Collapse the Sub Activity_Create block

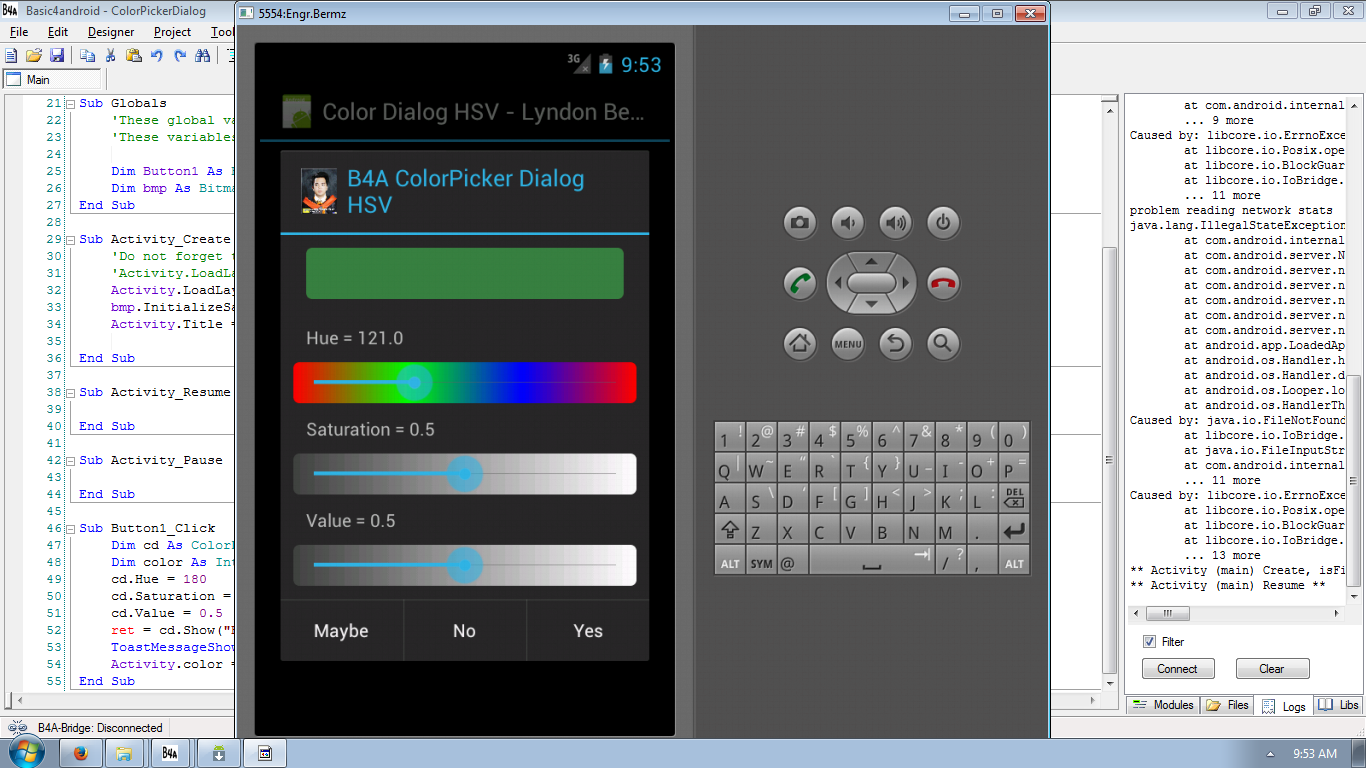70,239
